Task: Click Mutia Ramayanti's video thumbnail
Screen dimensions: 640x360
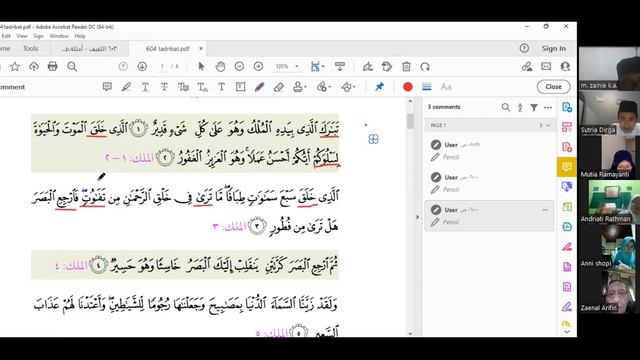Action: [x=609, y=158]
